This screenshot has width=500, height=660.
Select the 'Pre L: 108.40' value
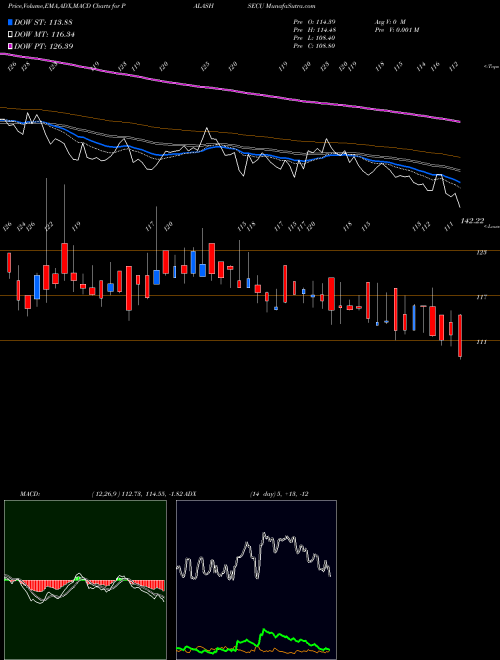click(314, 38)
